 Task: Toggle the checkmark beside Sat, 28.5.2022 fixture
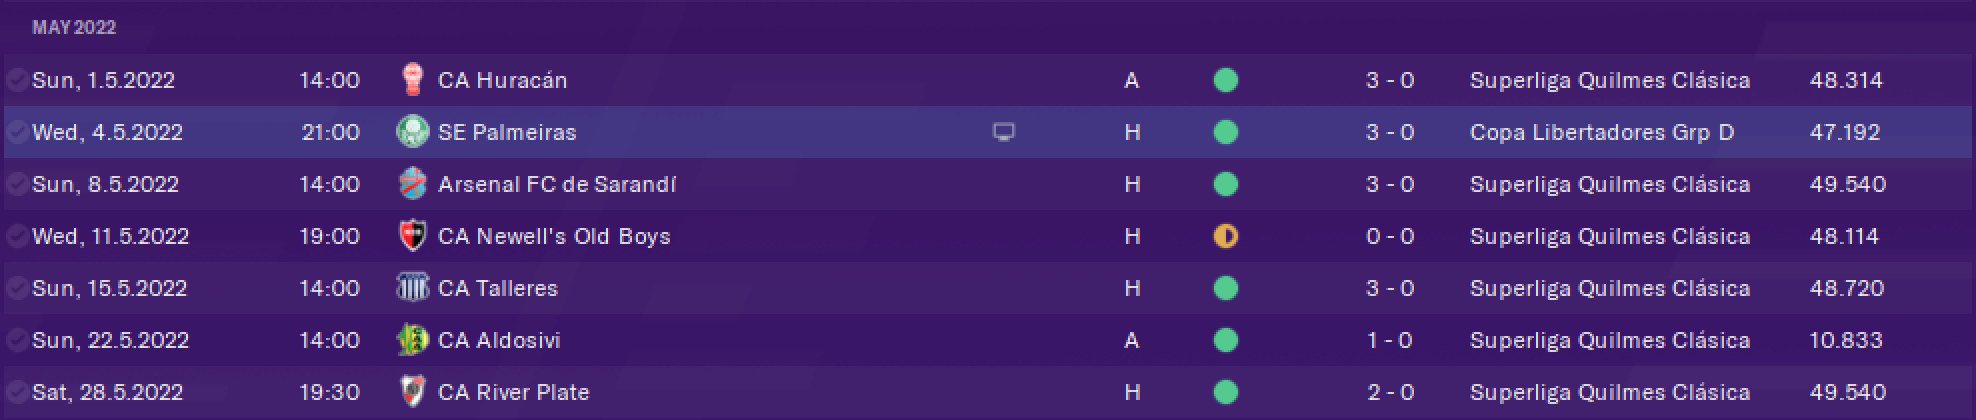coord(16,392)
